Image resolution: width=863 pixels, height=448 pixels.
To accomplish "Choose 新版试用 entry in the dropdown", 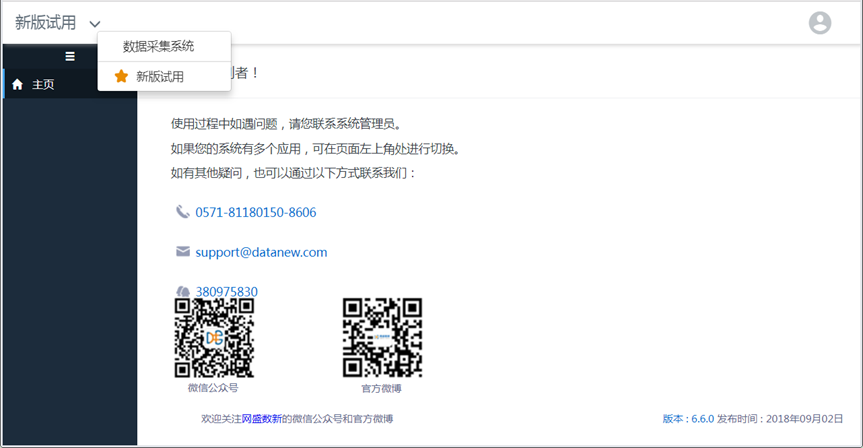I will point(159,76).
